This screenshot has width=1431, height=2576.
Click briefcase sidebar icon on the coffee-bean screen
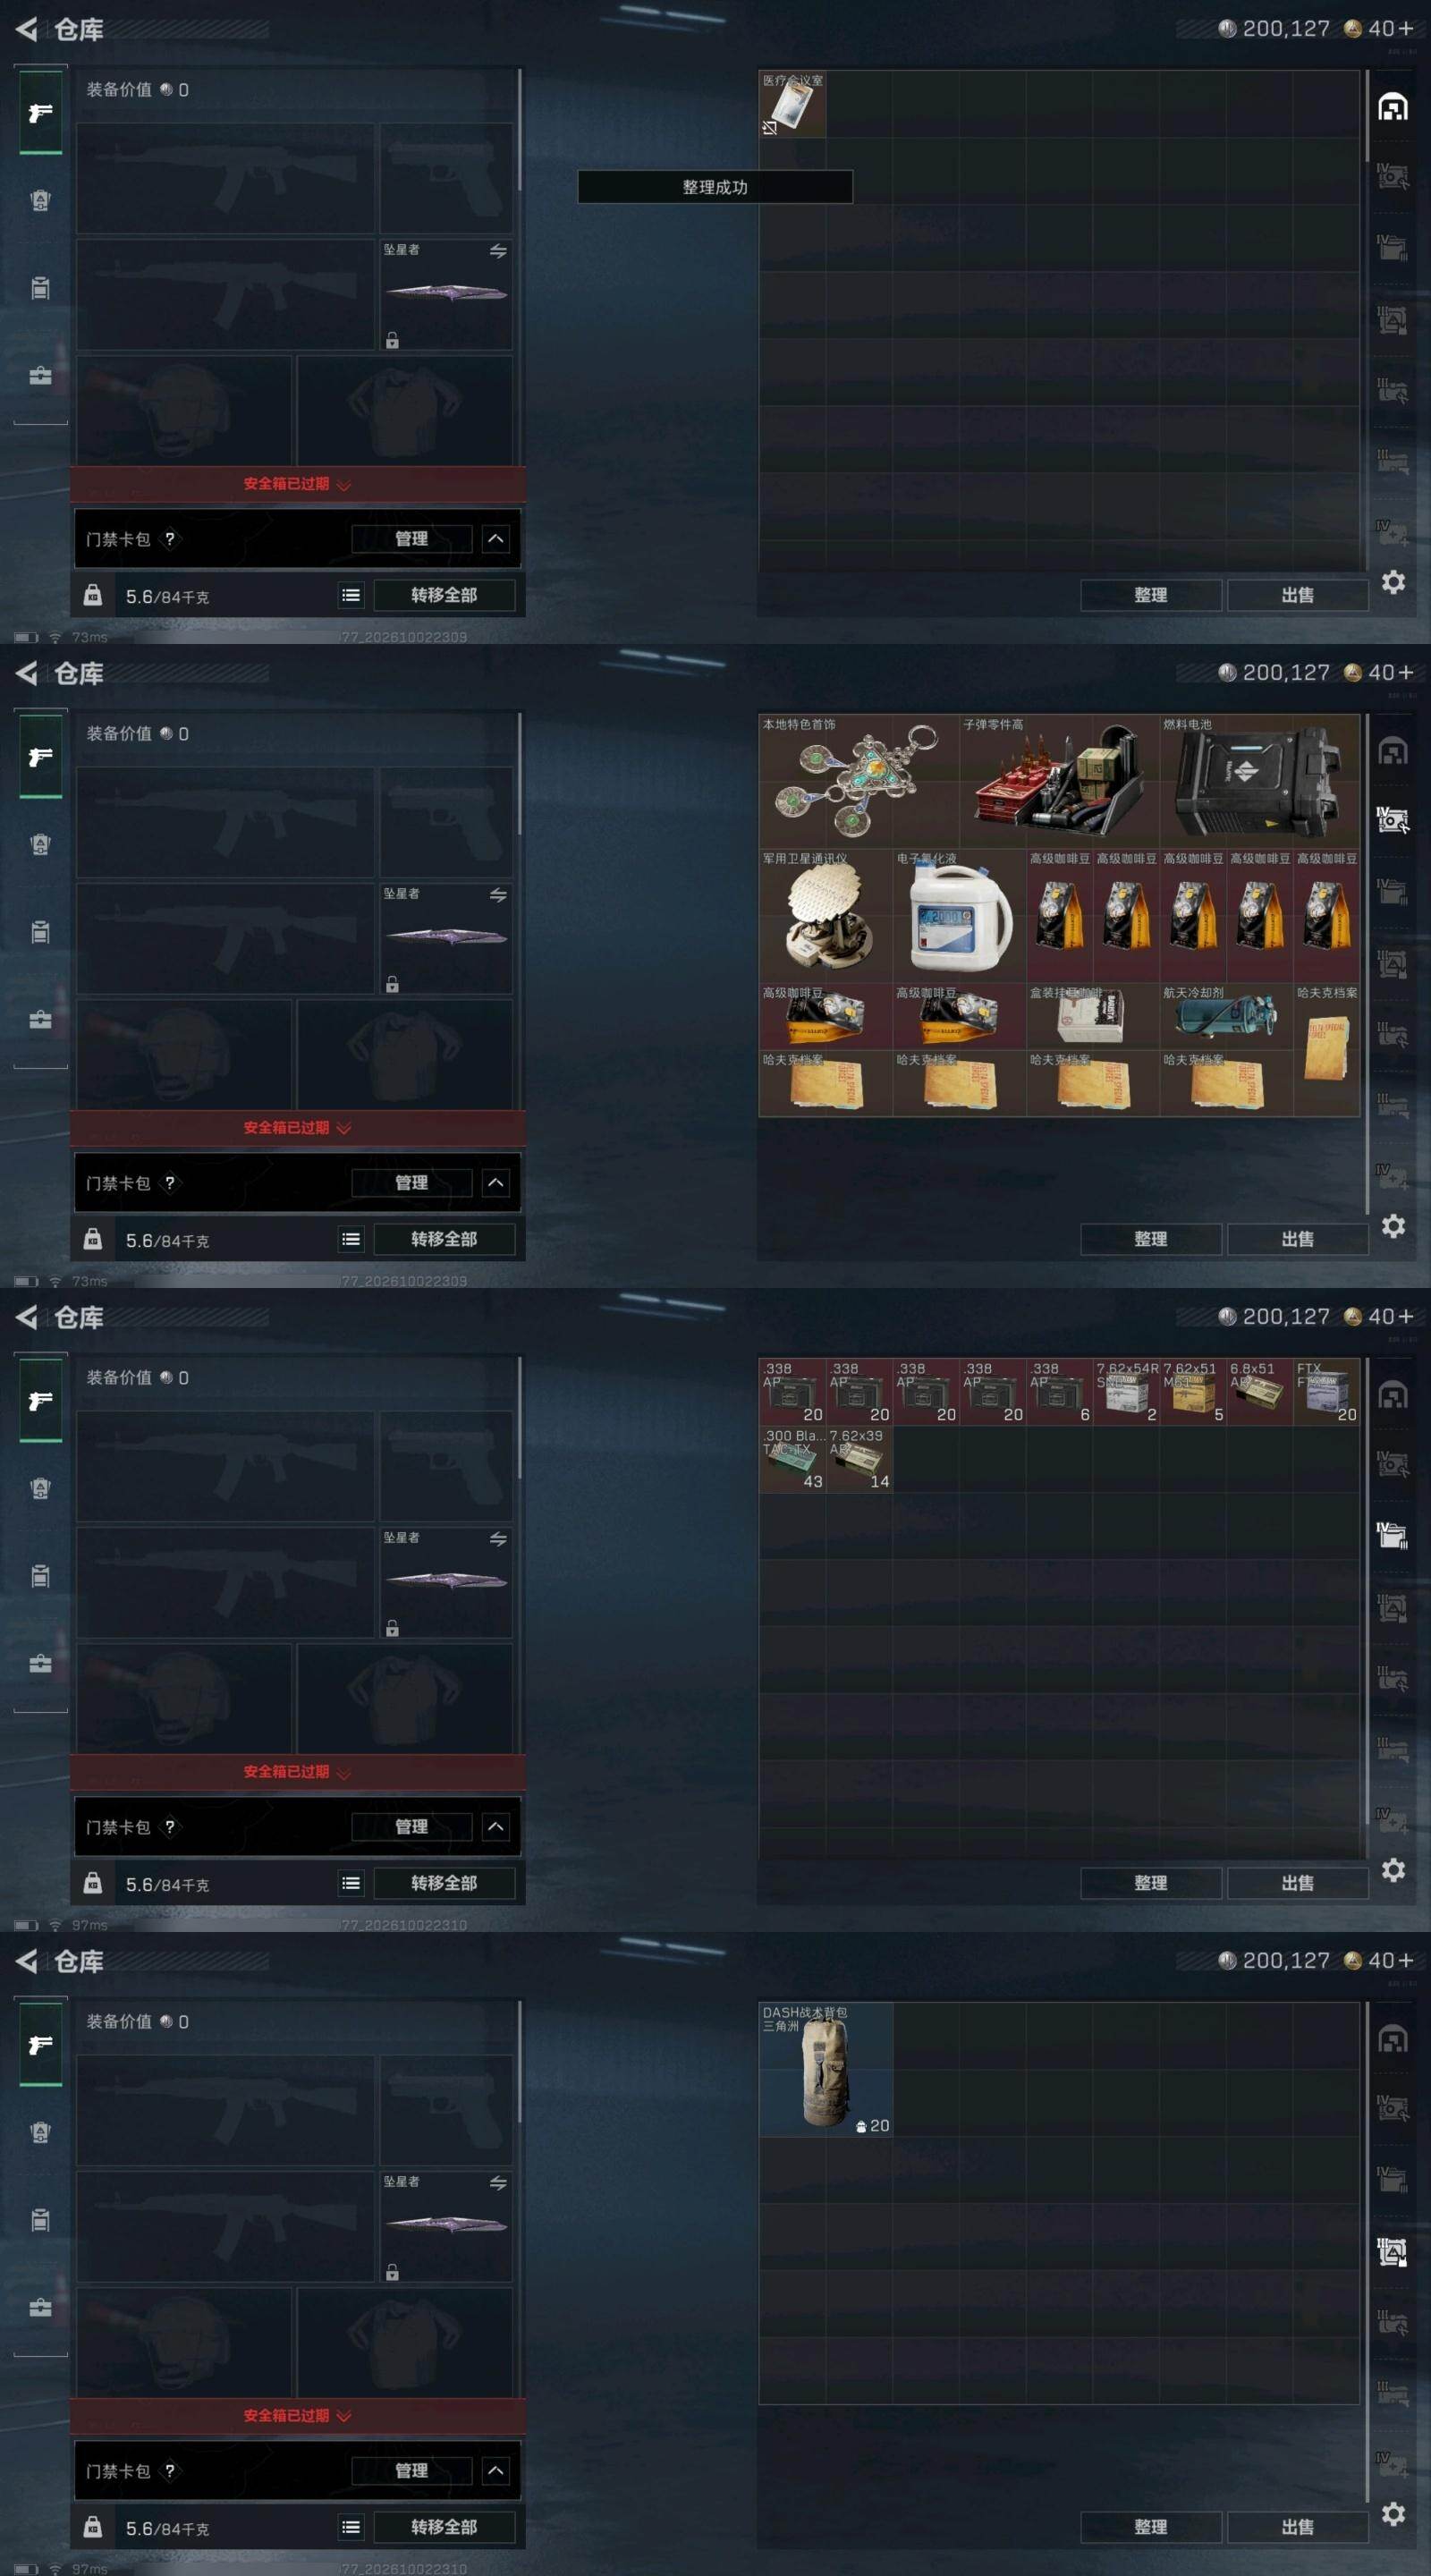coord(41,1019)
